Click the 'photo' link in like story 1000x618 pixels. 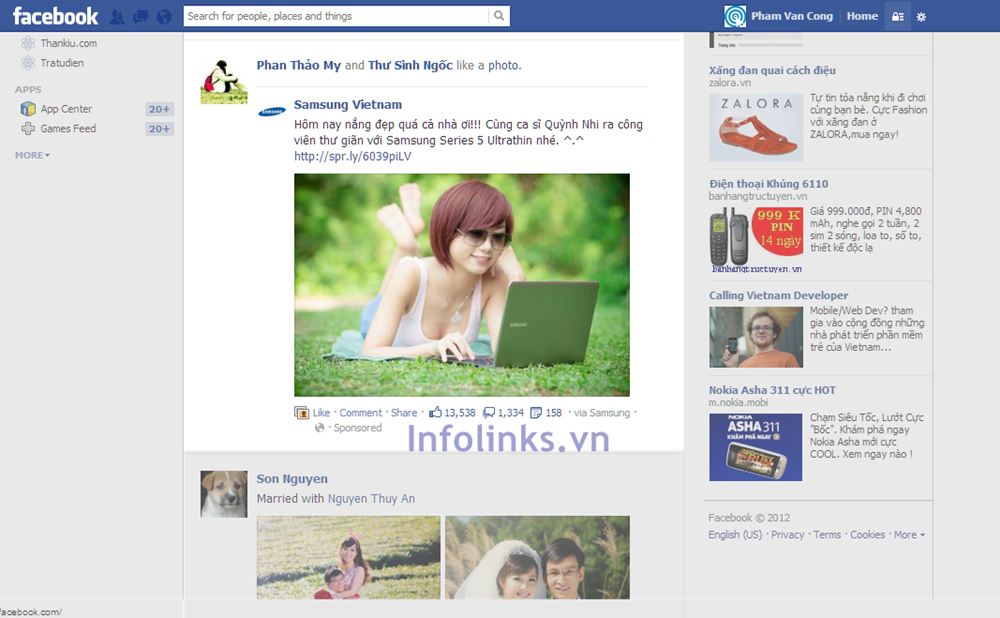coord(504,65)
